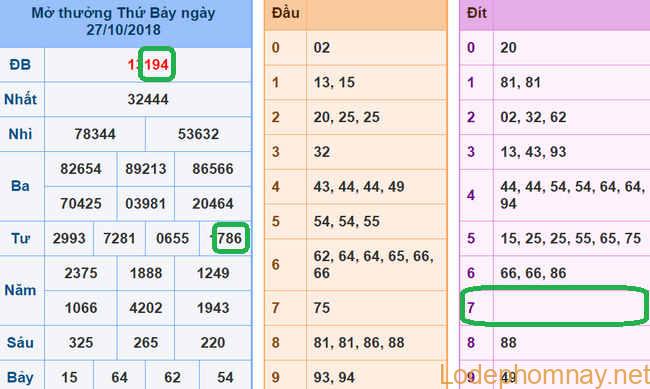This screenshot has height=389, width=650.
Task: Select Năm prize number 4202
Action: tap(146, 308)
